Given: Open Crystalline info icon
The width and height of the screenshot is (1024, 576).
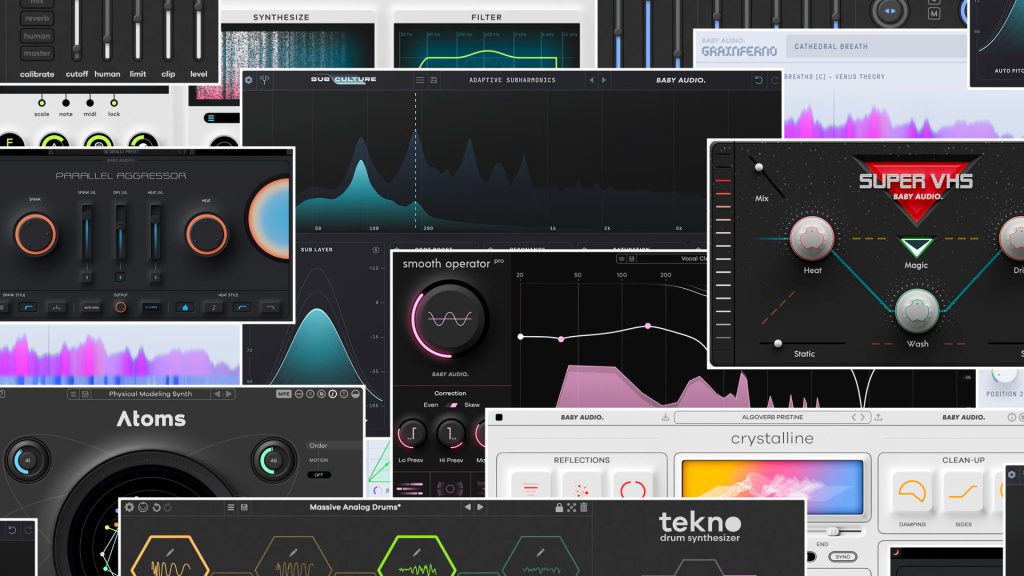Looking at the screenshot, I should tap(1012, 417).
